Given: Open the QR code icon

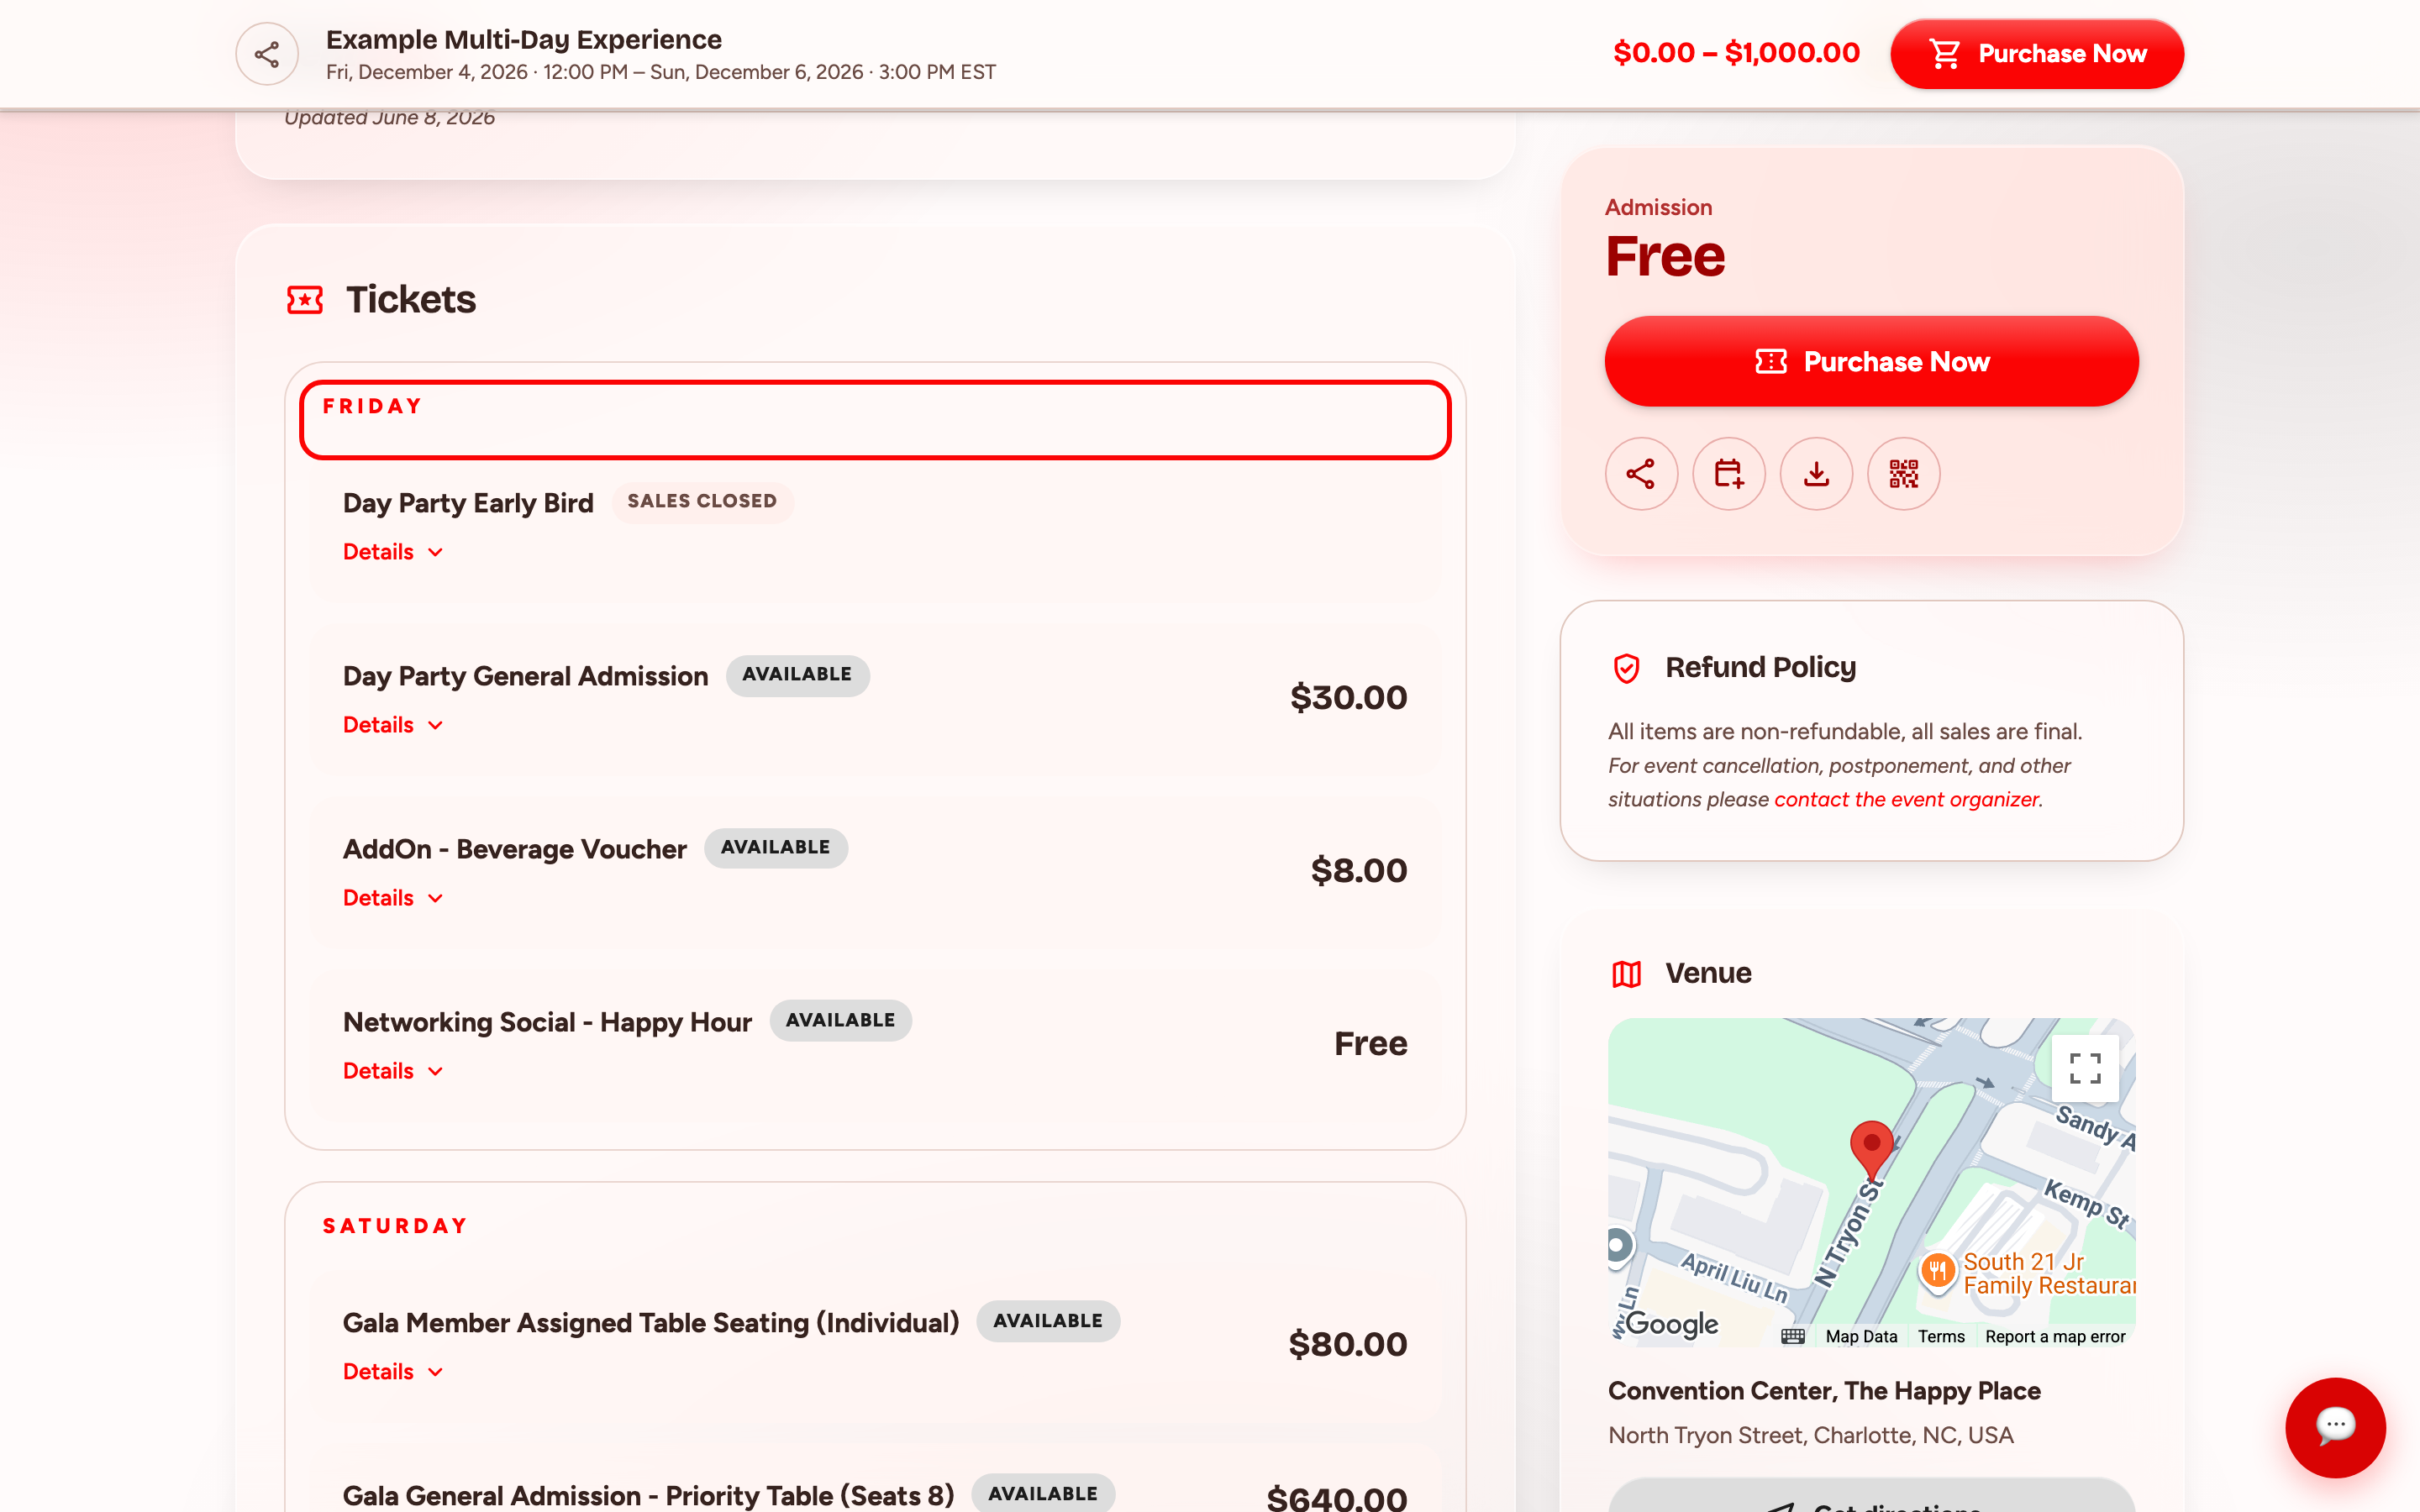Looking at the screenshot, I should (x=1904, y=474).
